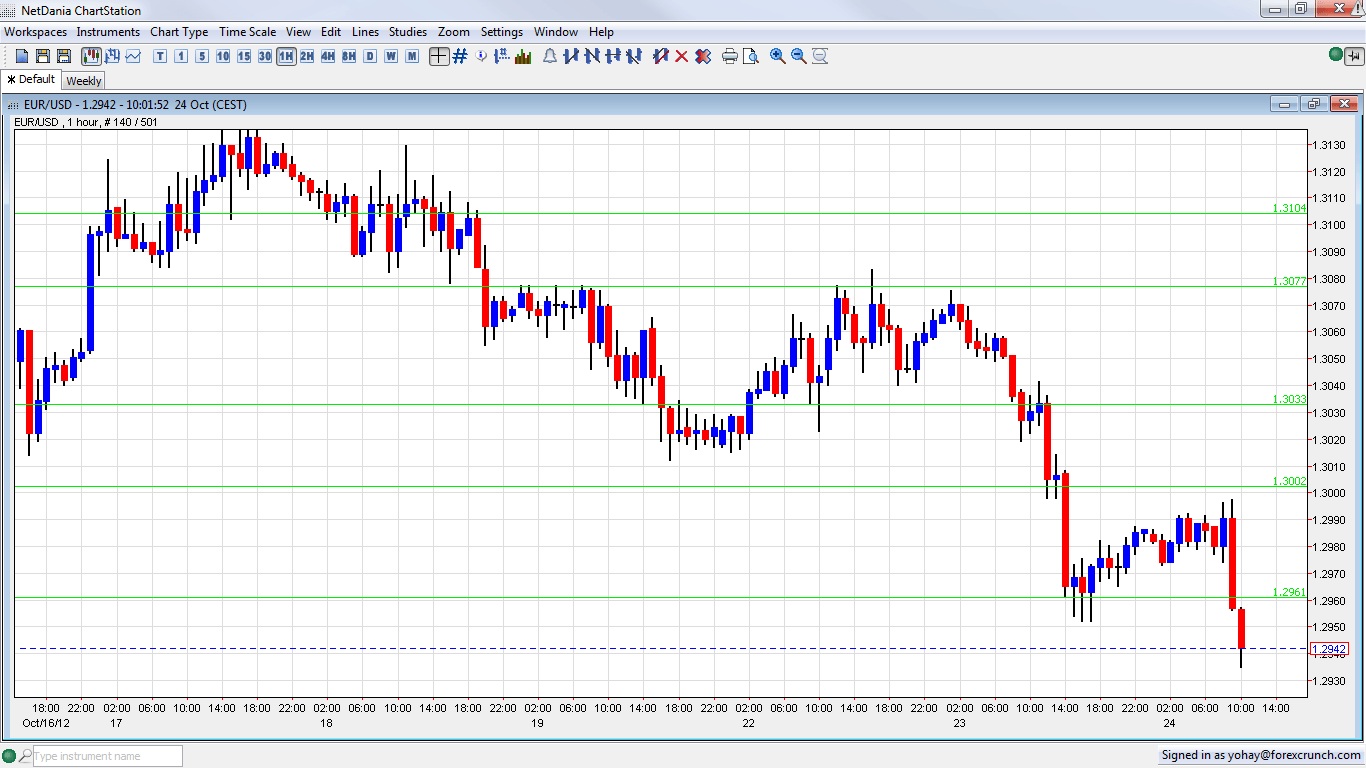Set time scale to 30 minutes
1366x768 pixels.
(x=265, y=56)
